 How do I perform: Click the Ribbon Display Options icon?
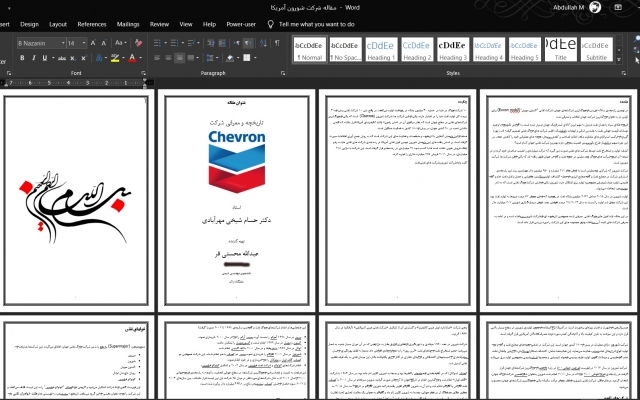tap(618, 7)
